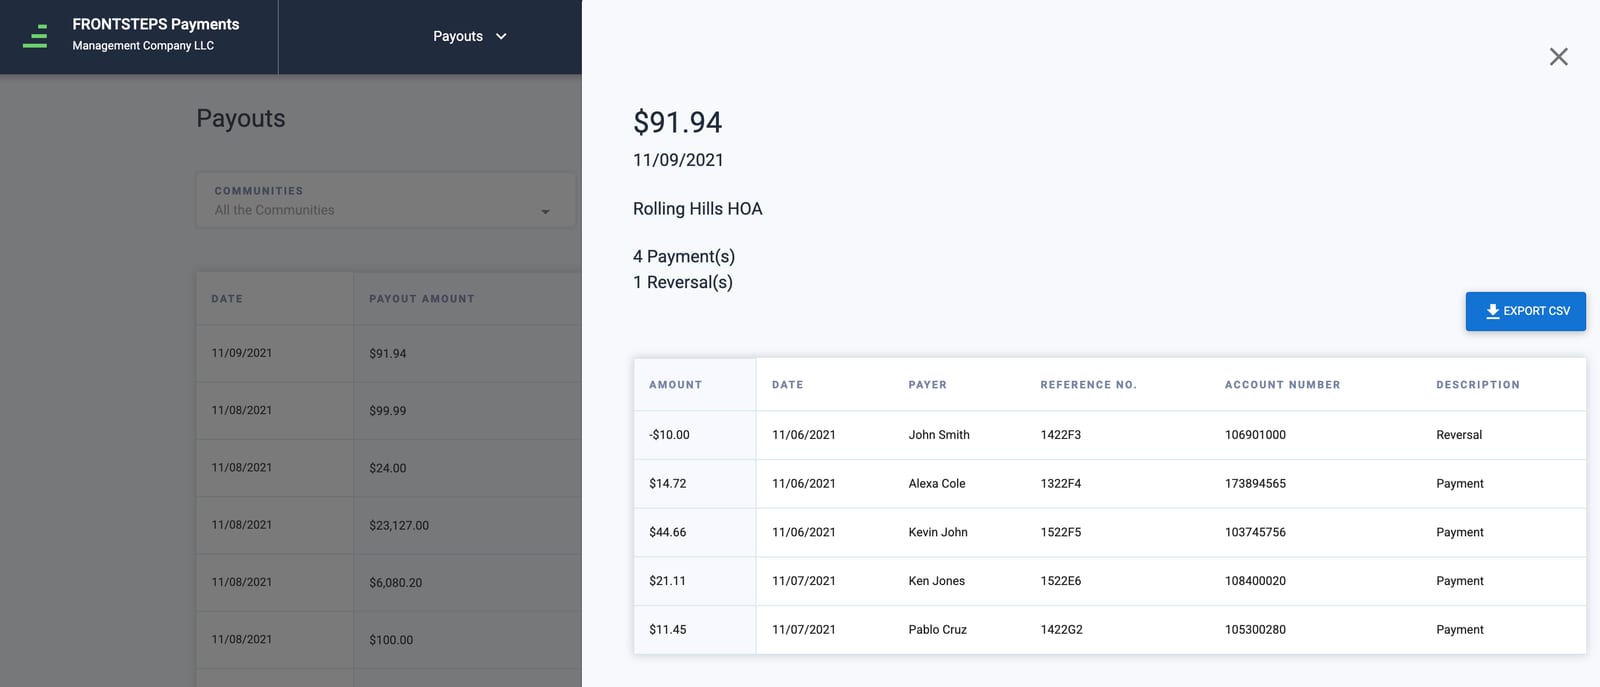This screenshot has width=1600, height=687.
Task: Close the payout details panel
Action: tap(1558, 57)
